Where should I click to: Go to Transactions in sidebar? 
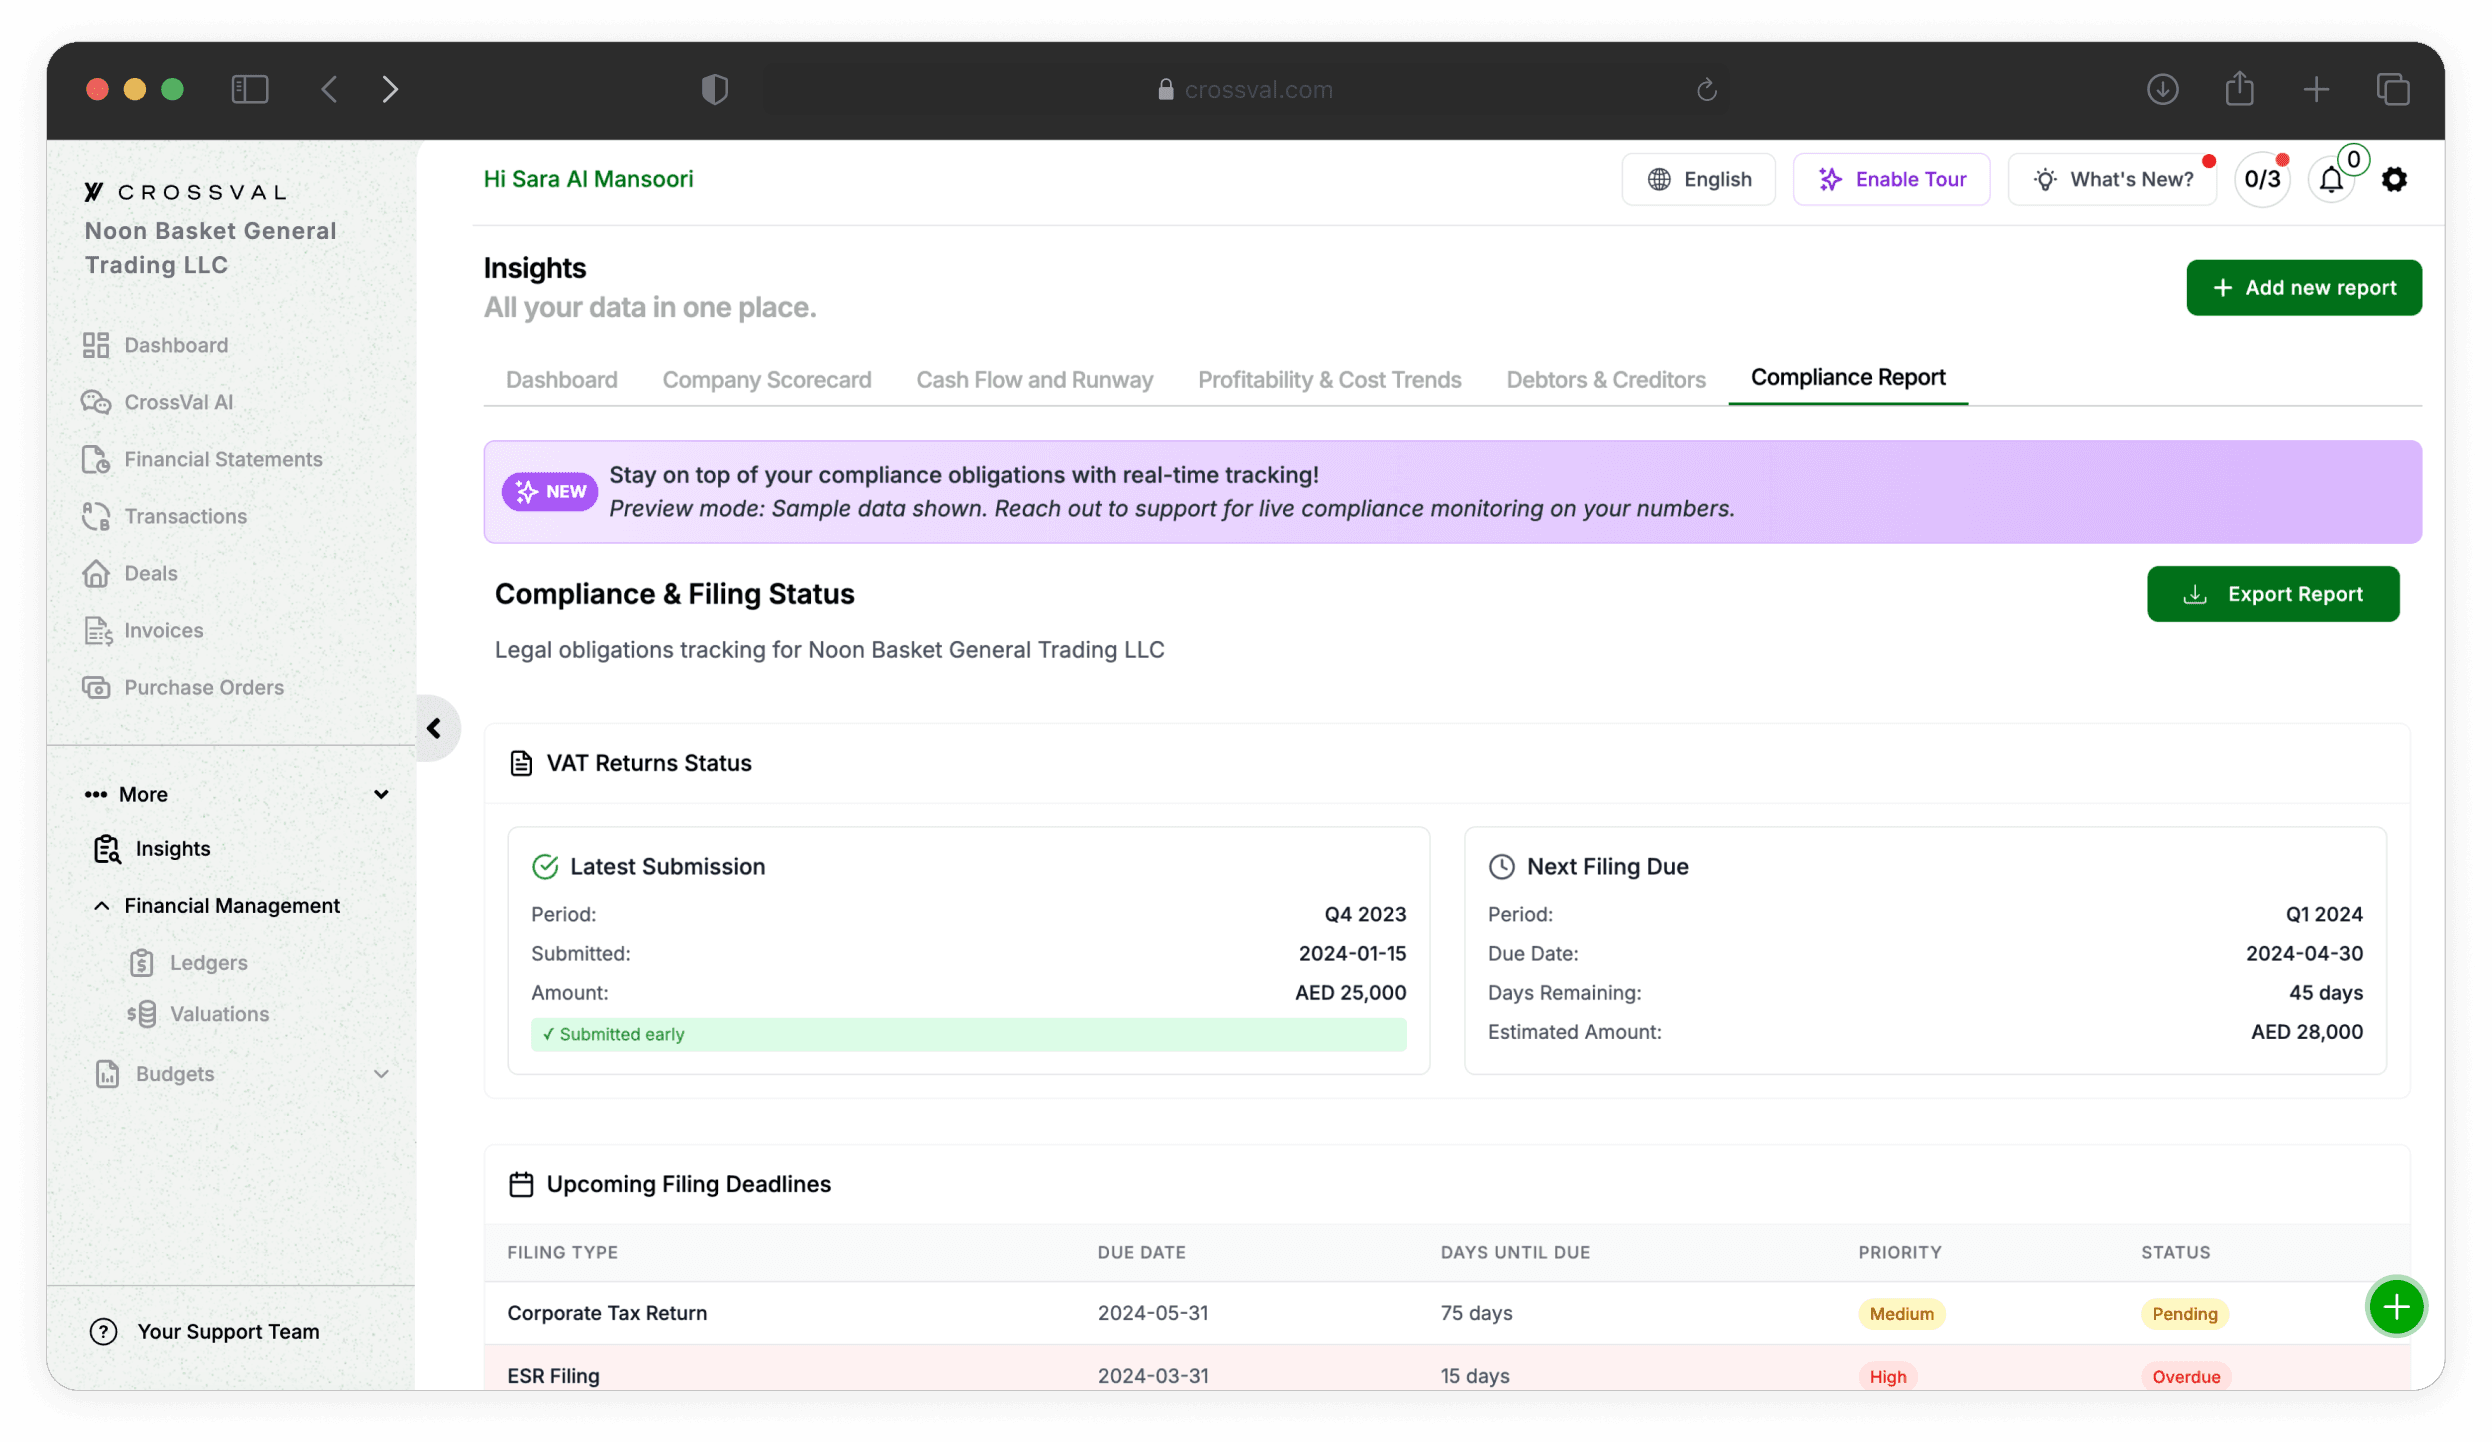click(x=165, y=516)
